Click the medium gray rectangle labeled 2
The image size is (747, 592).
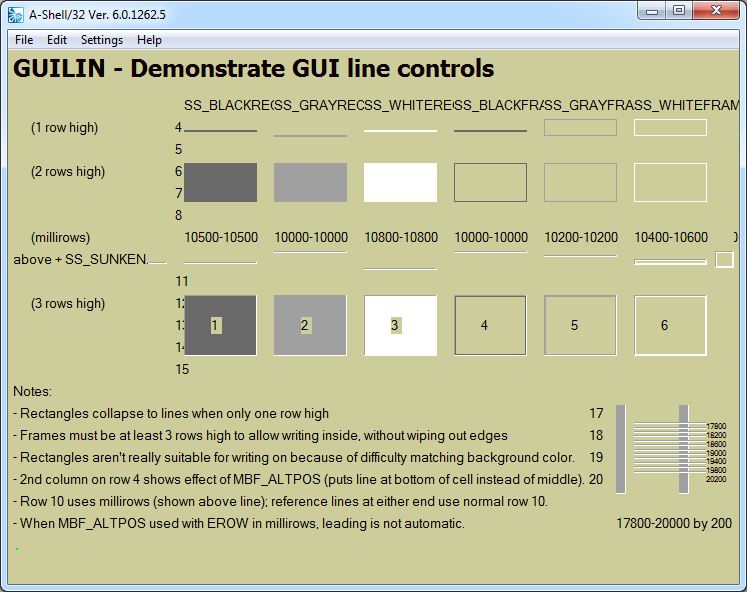310,325
